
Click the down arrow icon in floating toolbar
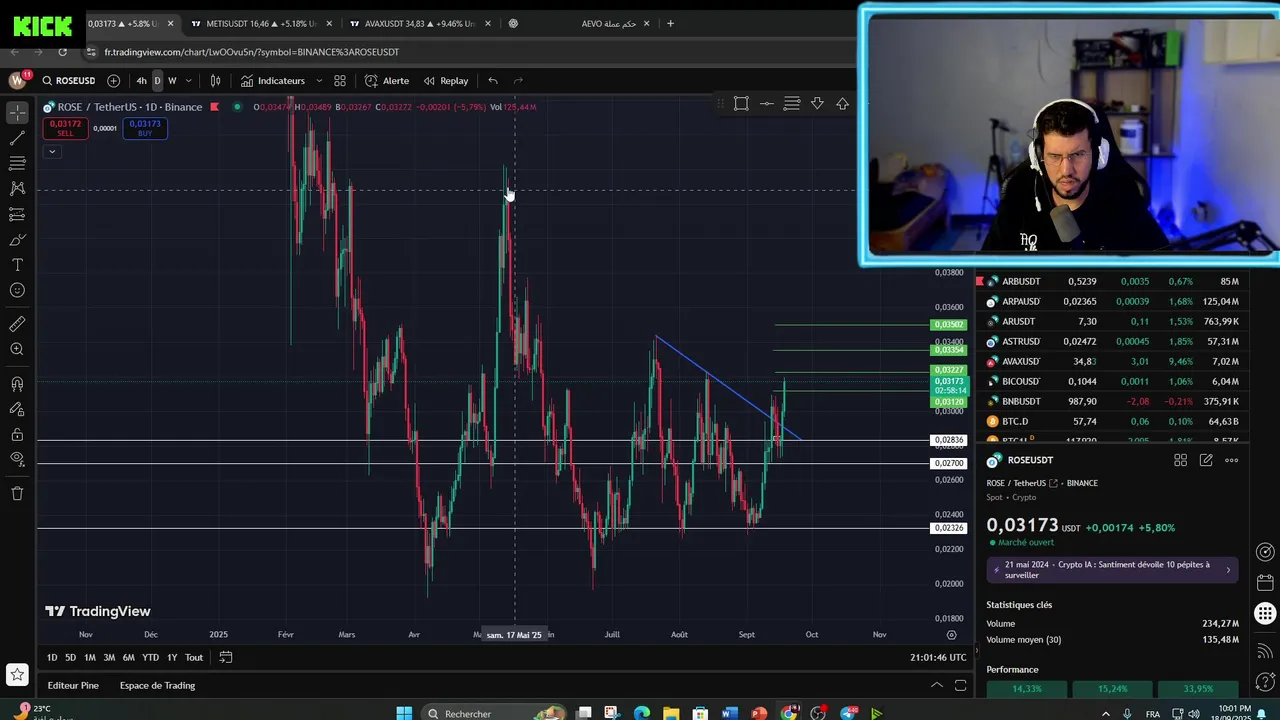pyautogui.click(x=817, y=103)
